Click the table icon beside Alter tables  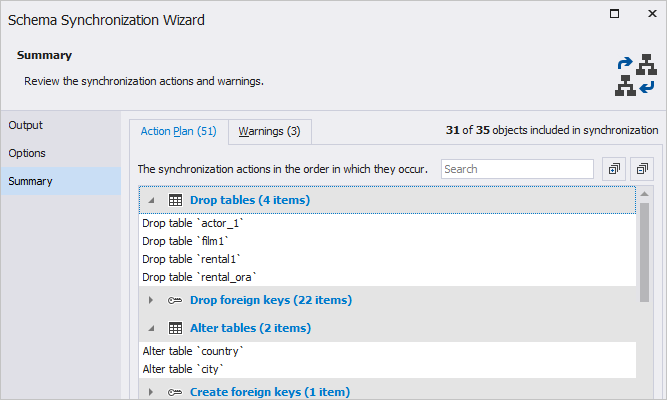click(175, 328)
